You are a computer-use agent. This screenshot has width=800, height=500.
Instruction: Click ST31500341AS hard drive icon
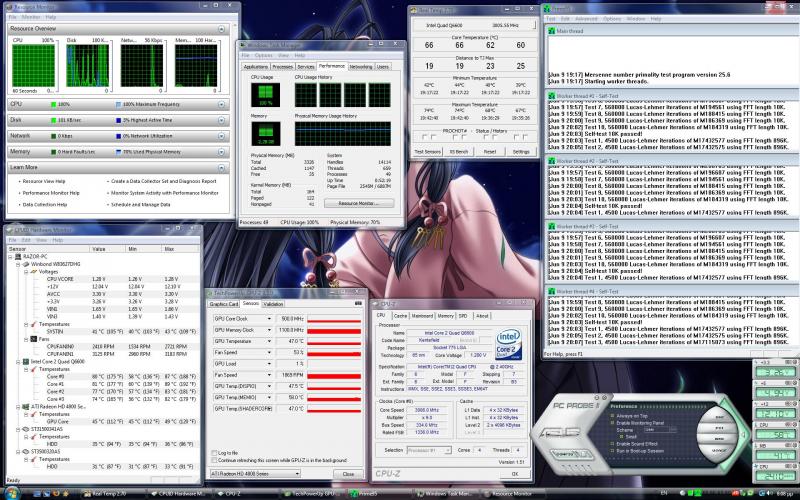[x=26, y=429]
